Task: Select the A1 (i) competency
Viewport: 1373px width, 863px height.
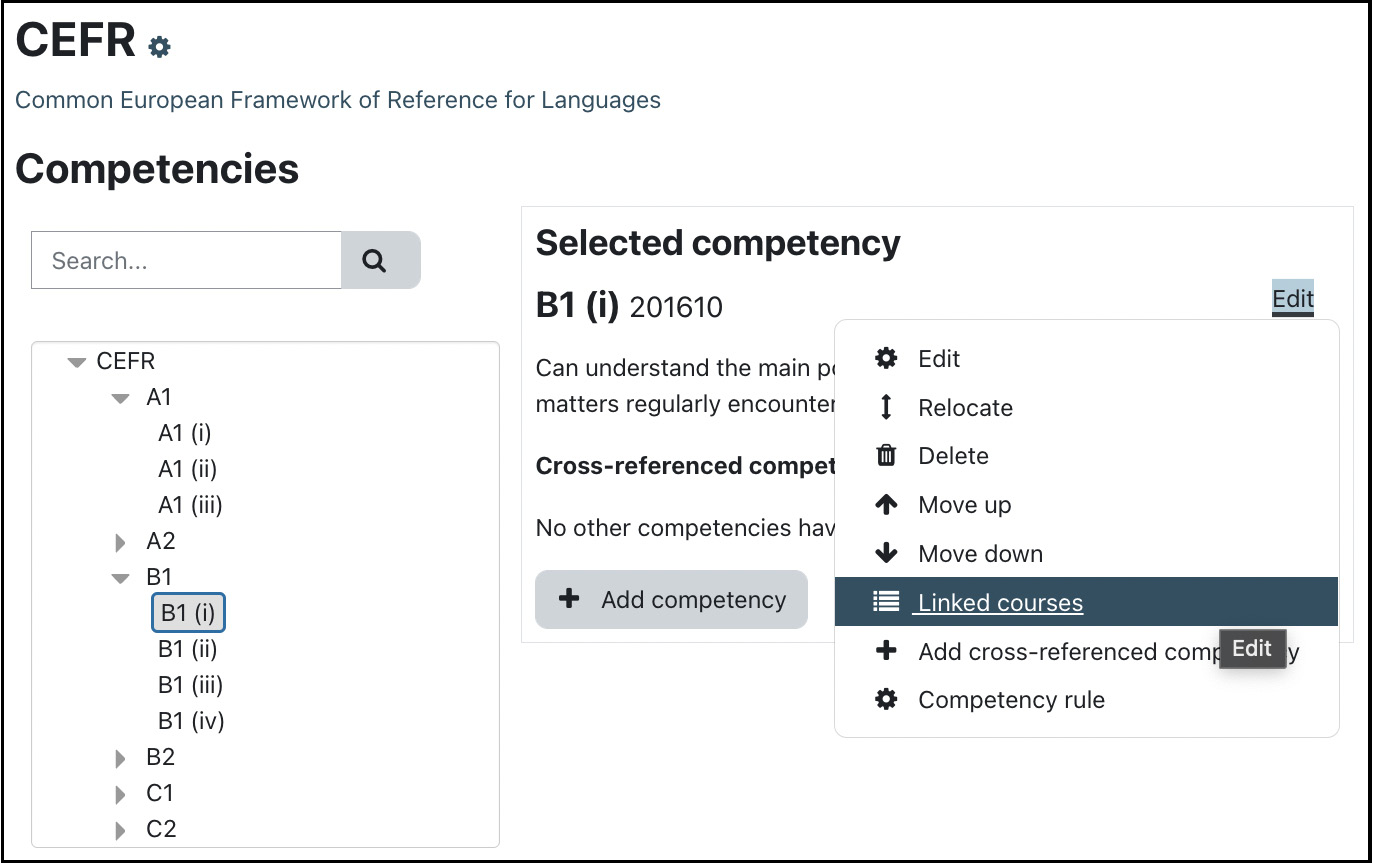Action: (185, 433)
